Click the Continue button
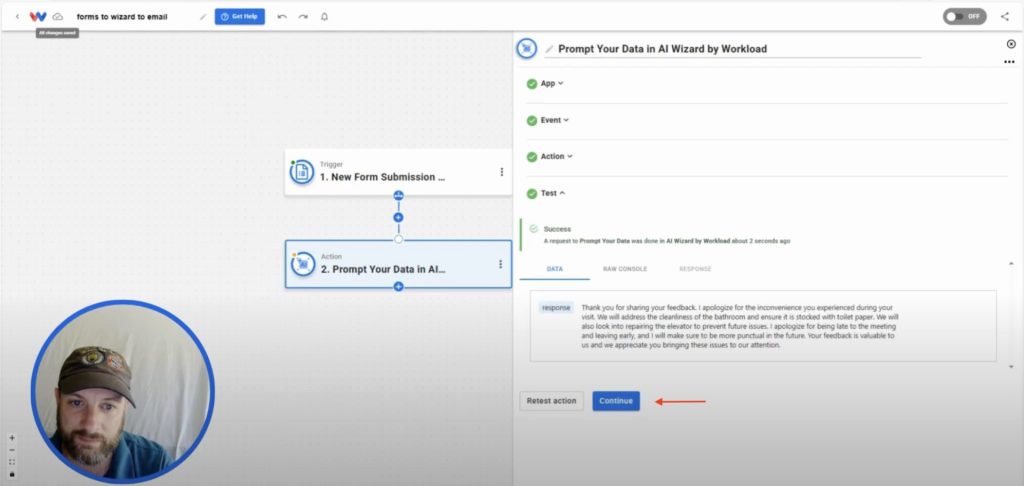This screenshot has width=1024, height=486. click(x=616, y=401)
